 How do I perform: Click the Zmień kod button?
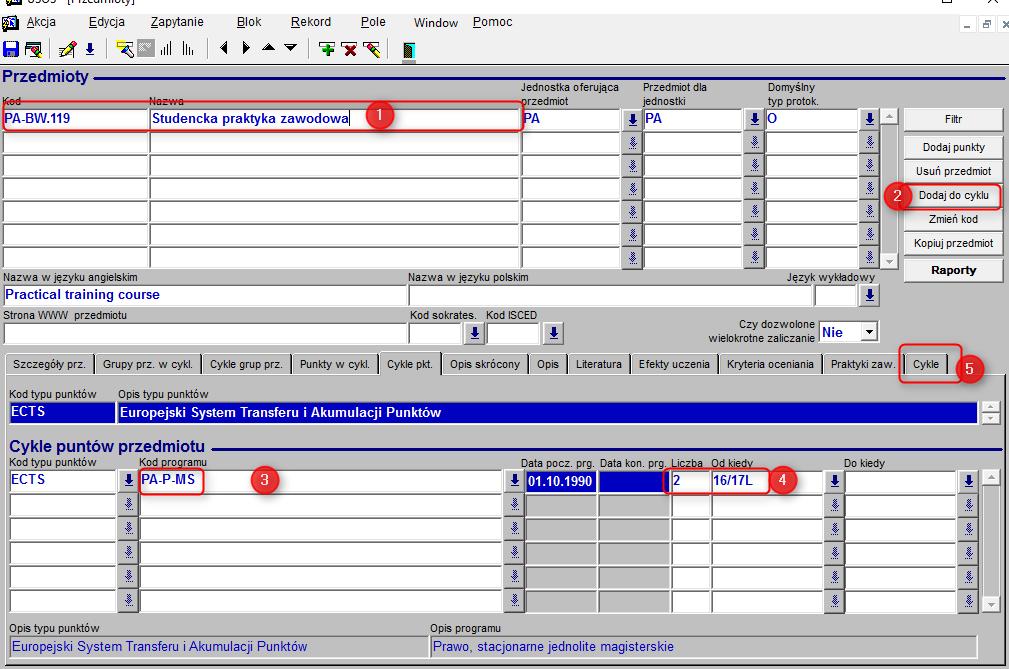point(953,219)
